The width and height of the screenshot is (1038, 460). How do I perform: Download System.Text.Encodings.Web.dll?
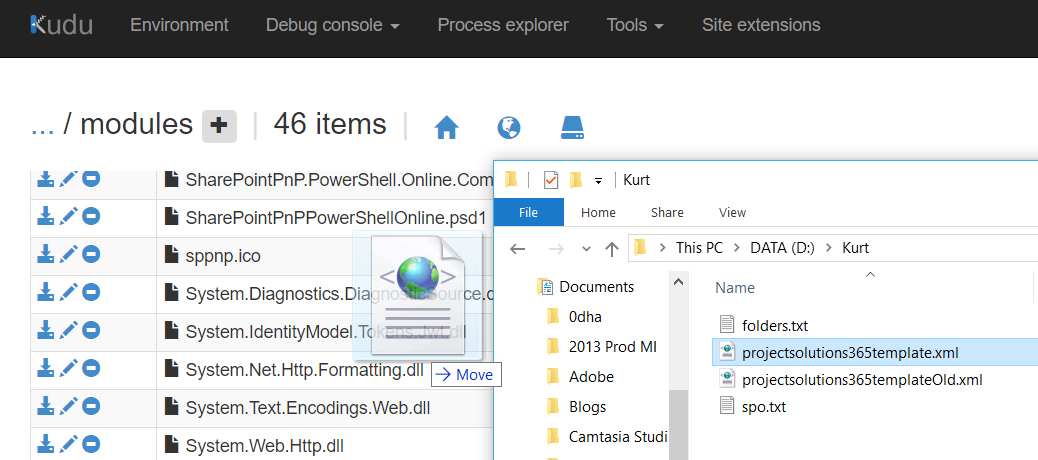pyautogui.click(x=45, y=405)
